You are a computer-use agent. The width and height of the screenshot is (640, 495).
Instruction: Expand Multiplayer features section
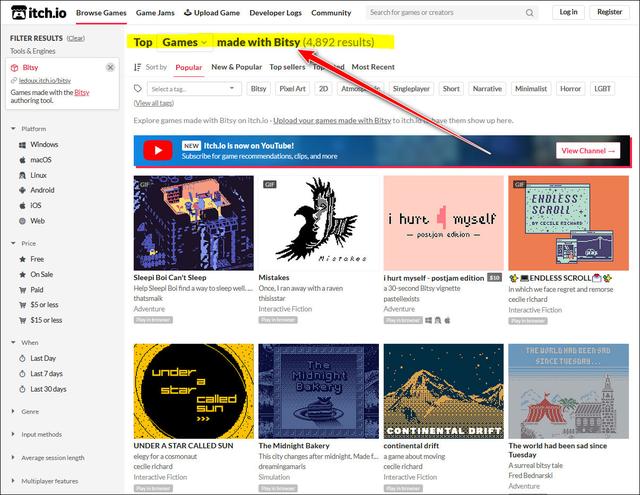13,481
